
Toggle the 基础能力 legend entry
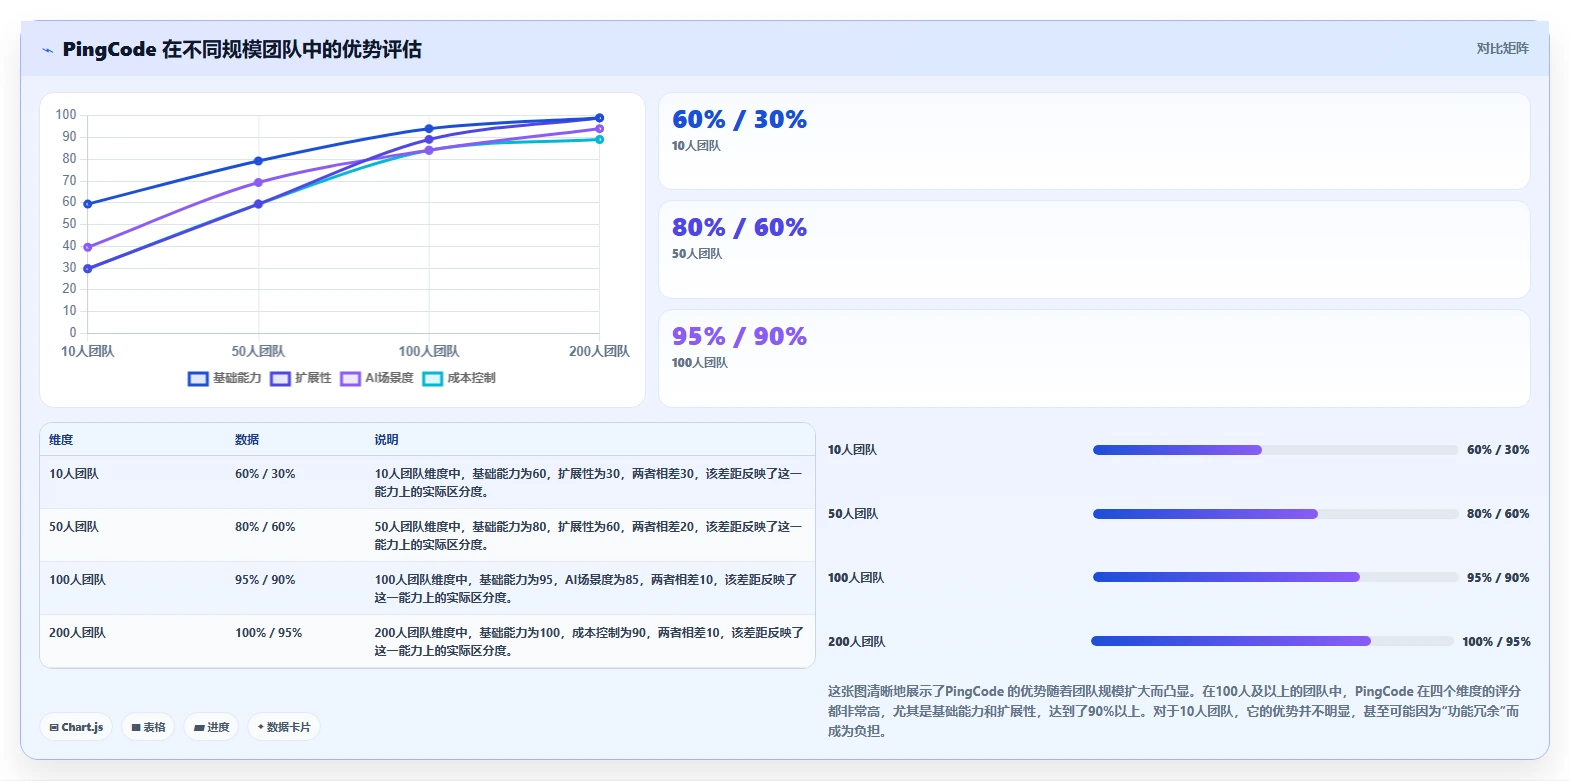pyautogui.click(x=225, y=378)
